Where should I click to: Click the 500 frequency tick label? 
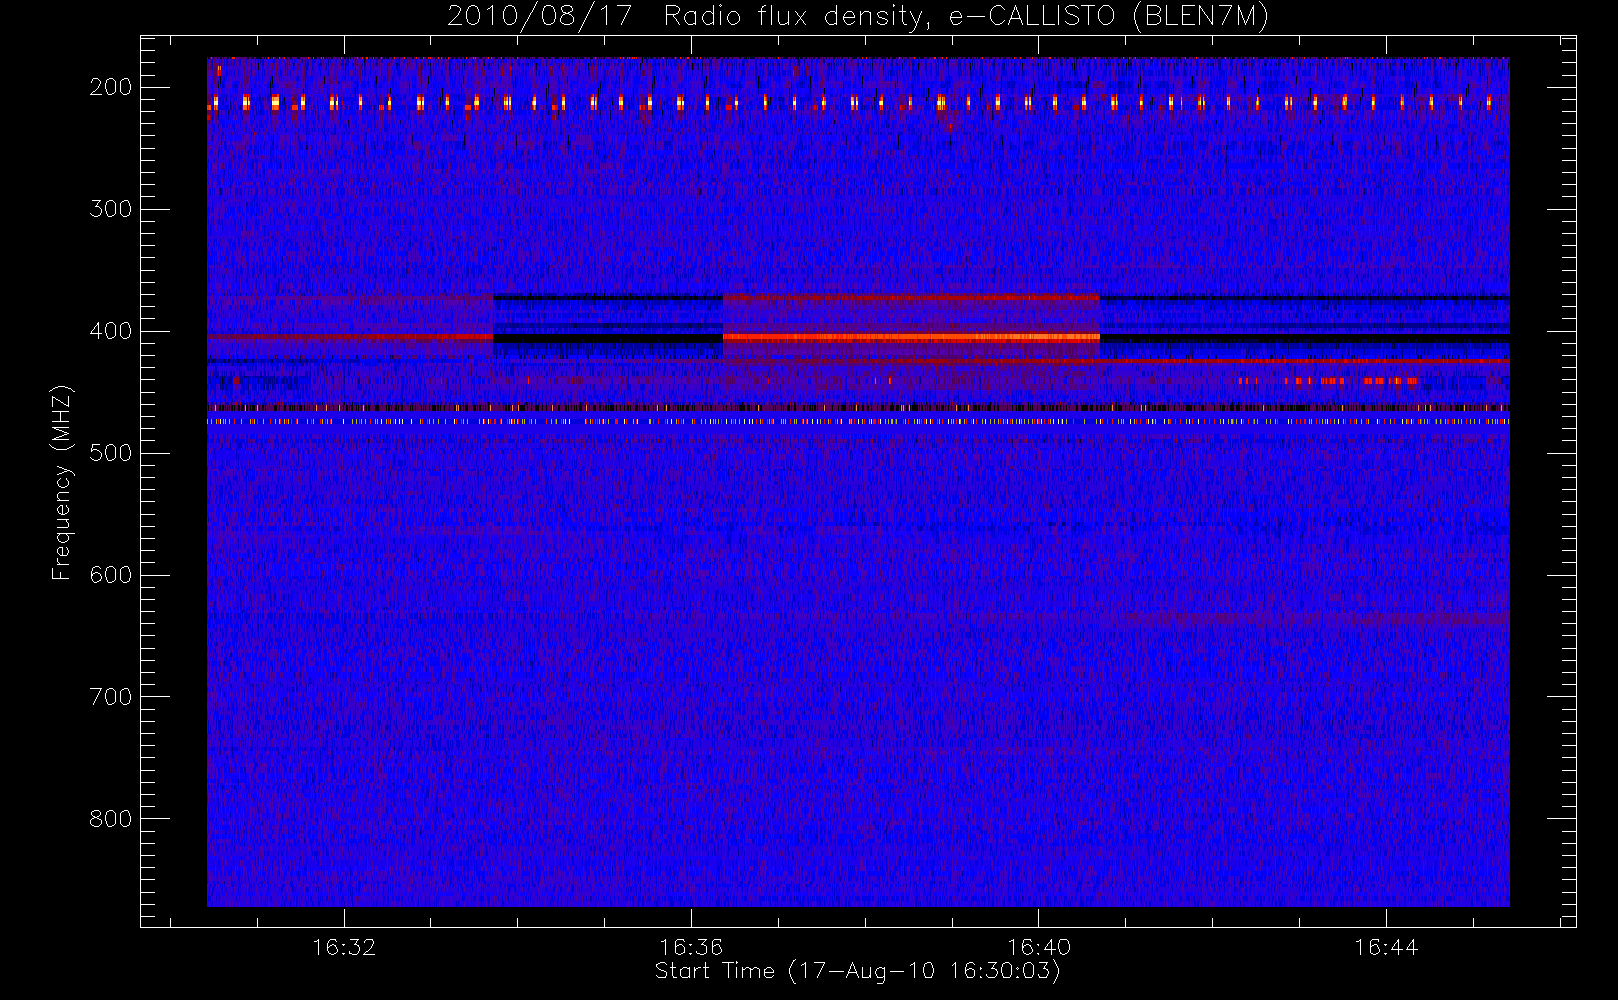point(110,453)
